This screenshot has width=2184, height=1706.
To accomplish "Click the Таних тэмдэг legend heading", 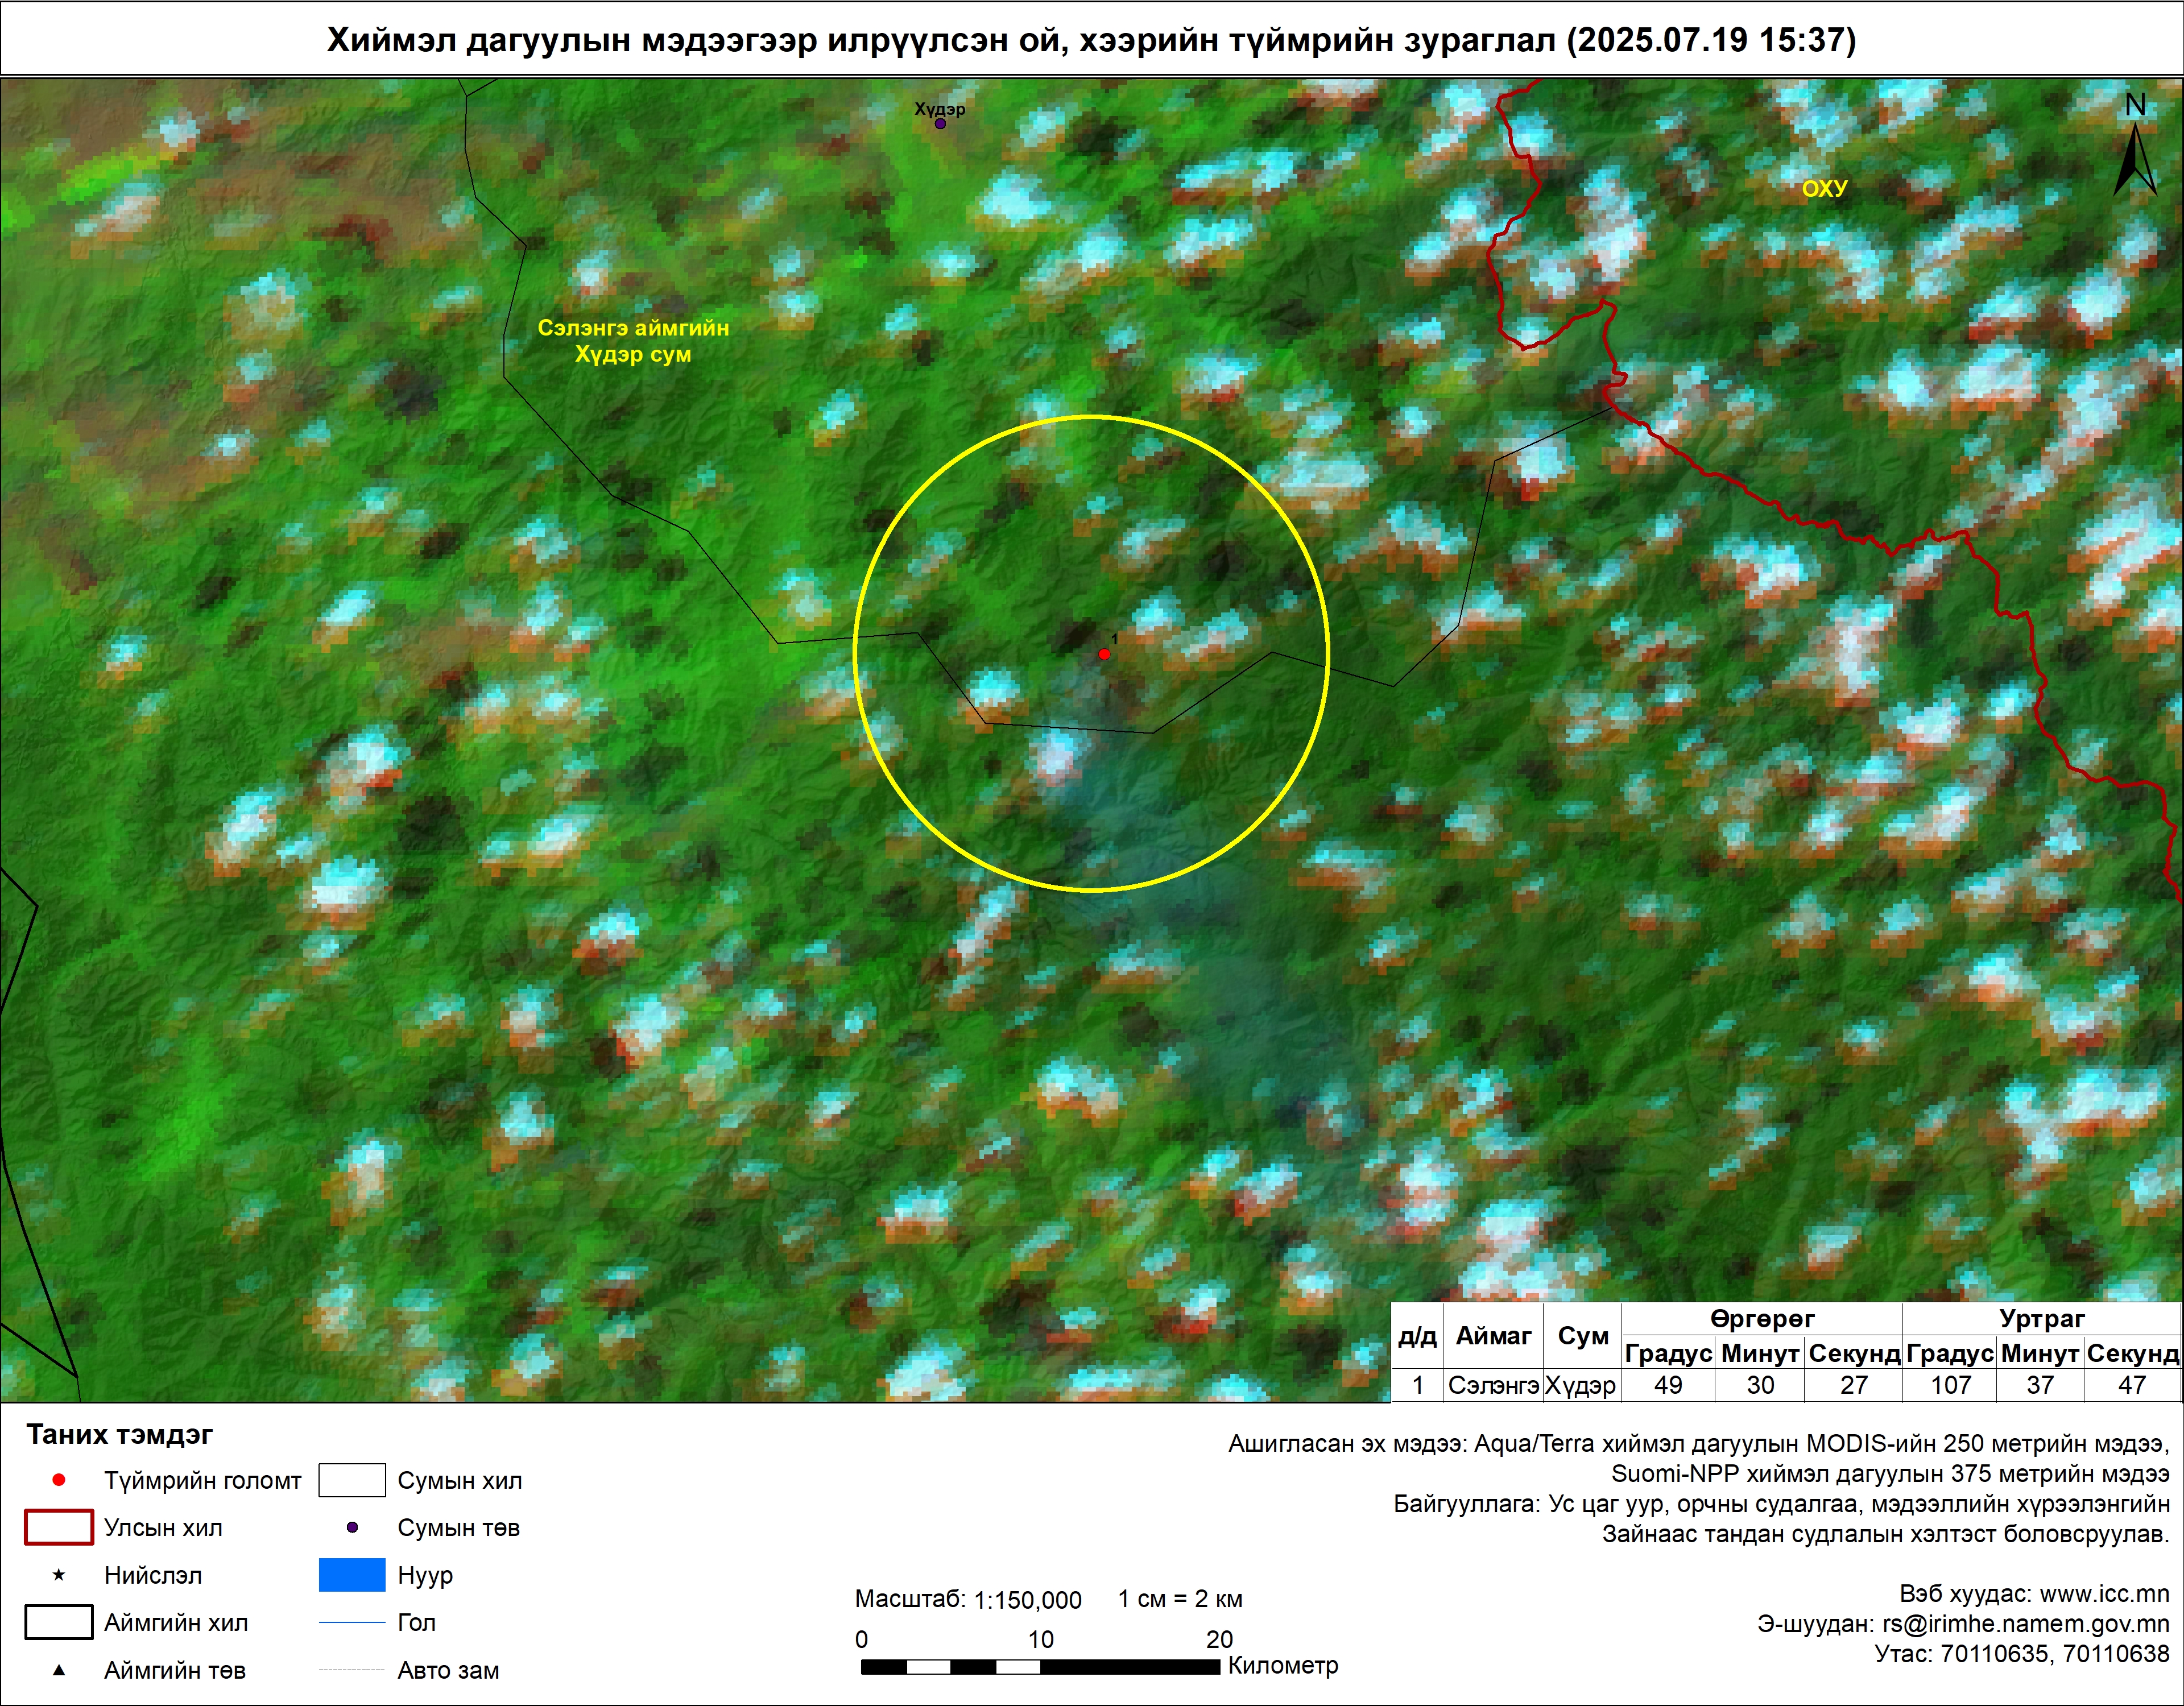I will tap(119, 1434).
